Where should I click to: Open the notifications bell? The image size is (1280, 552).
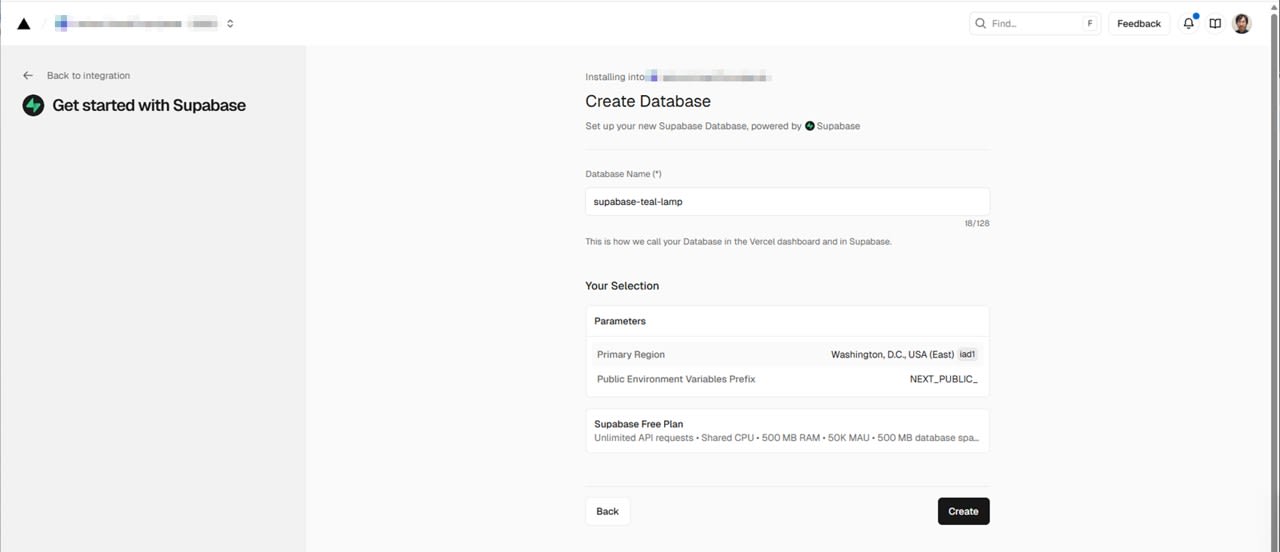pos(1189,23)
